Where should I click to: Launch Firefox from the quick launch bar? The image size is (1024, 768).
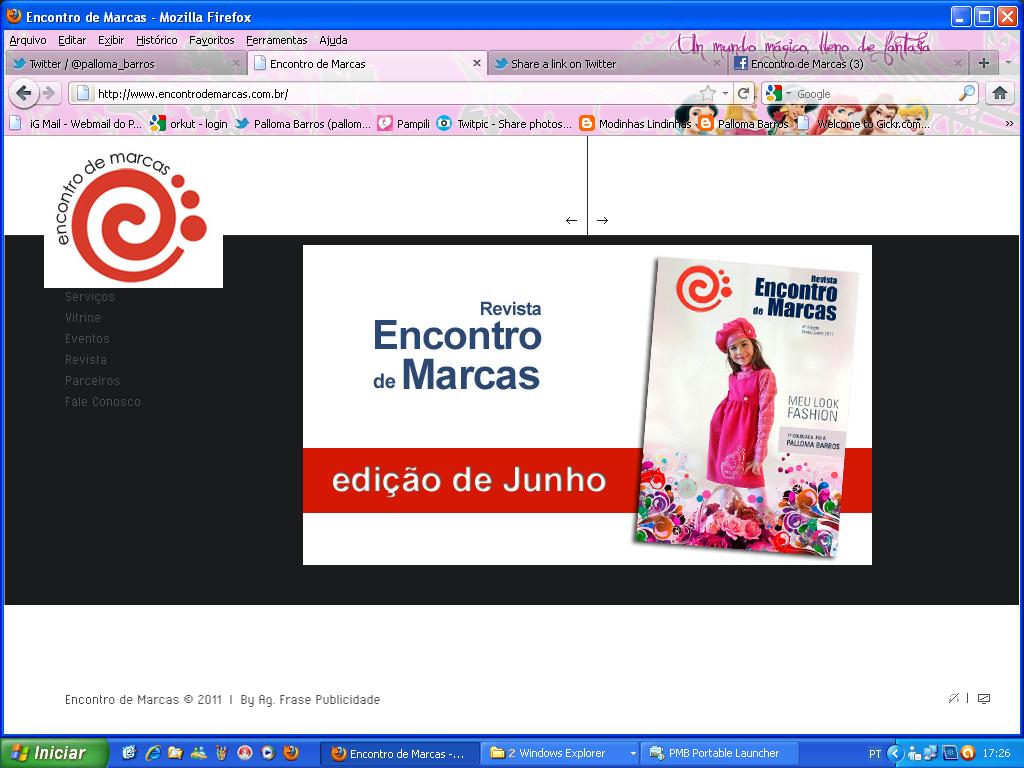(x=291, y=753)
